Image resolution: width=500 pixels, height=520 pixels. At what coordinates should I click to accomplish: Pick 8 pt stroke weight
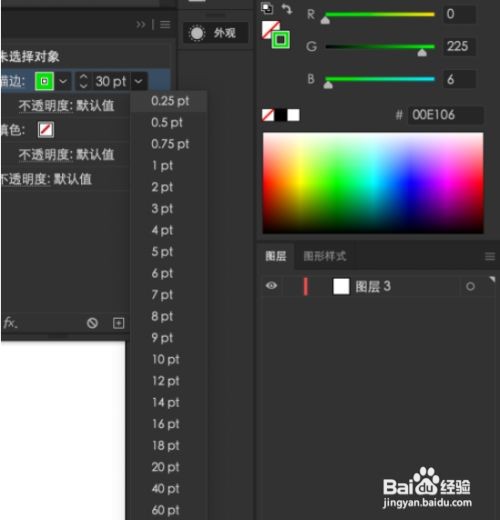coord(162,316)
